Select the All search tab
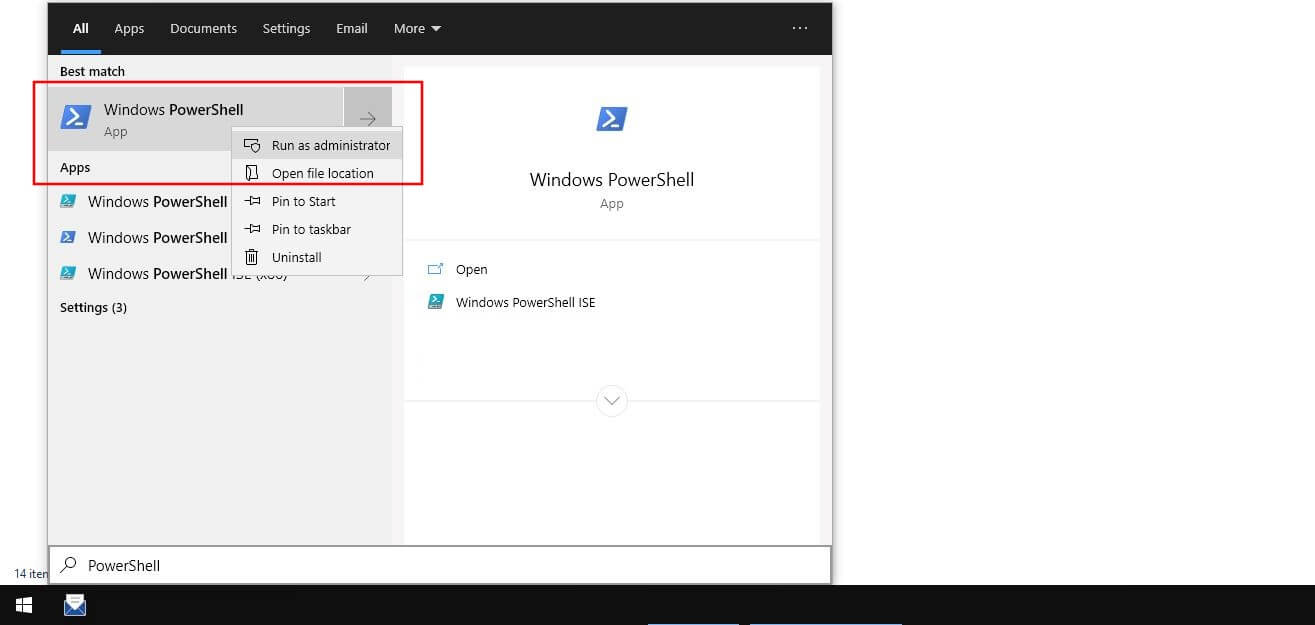Viewport: 1315px width, 625px height. (80, 28)
